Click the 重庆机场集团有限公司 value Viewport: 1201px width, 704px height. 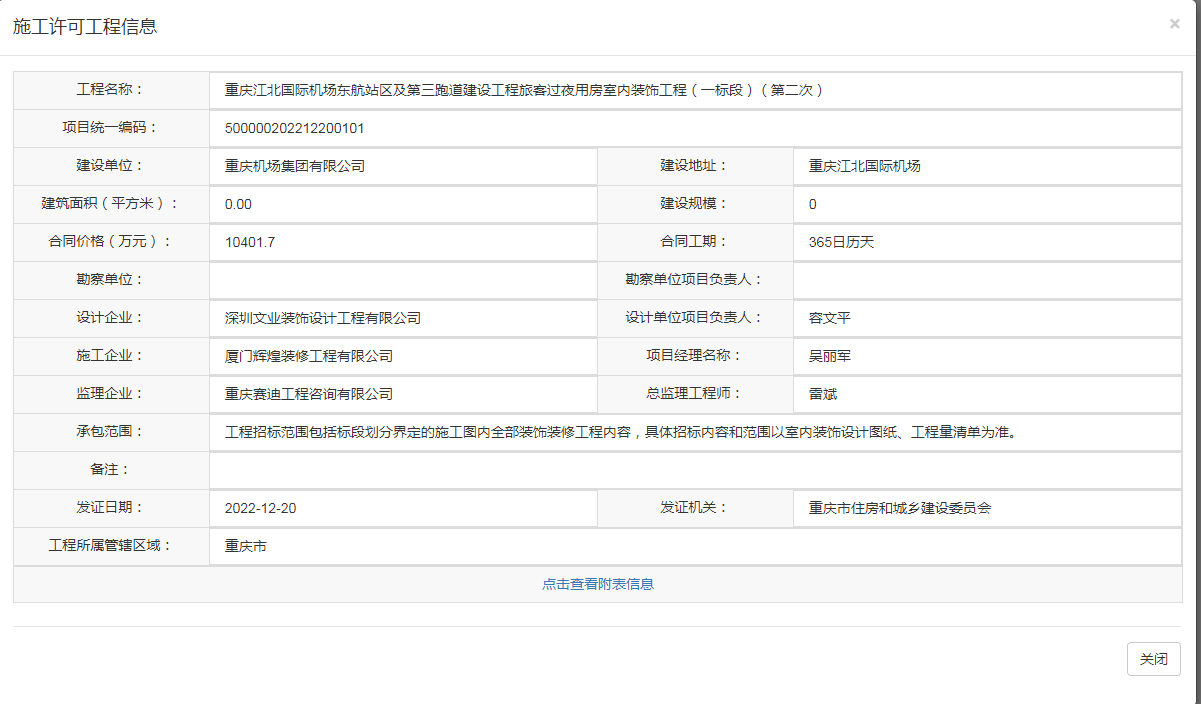(295, 166)
